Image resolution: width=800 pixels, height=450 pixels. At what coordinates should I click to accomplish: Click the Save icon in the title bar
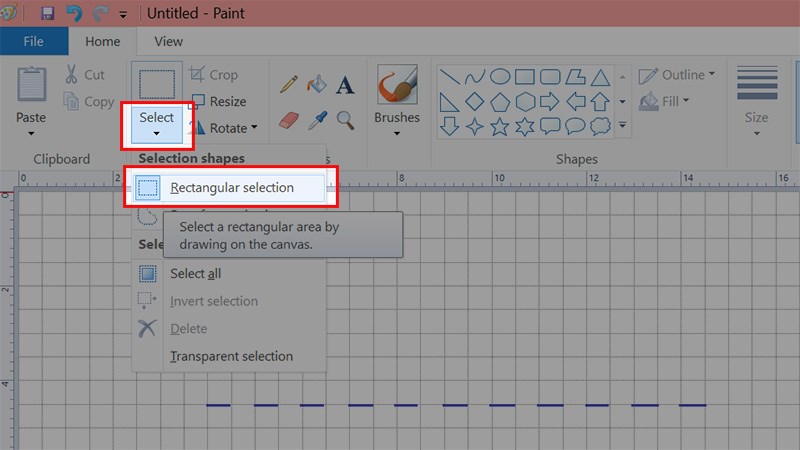[47, 13]
